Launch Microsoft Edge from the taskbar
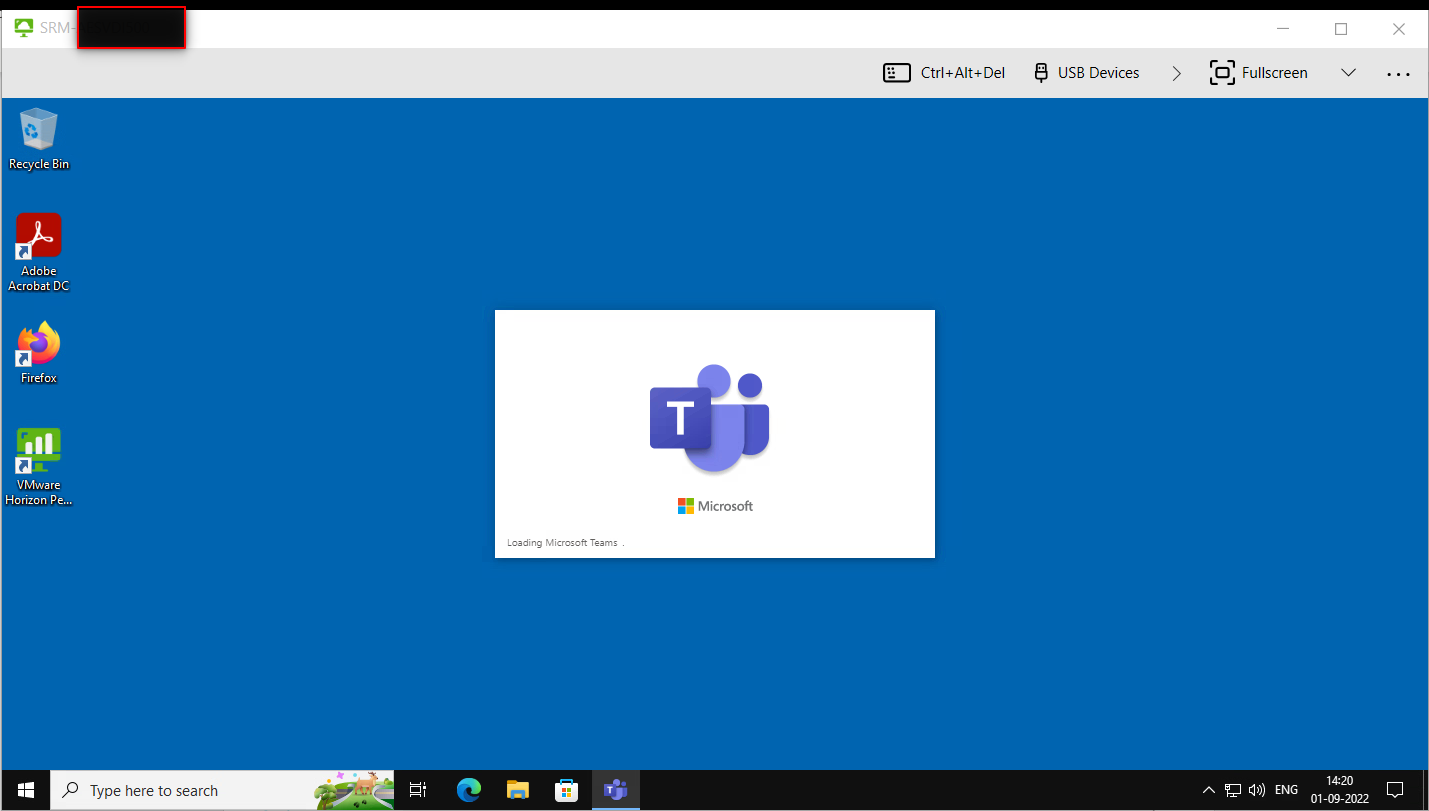This screenshot has width=1429, height=811. (469, 790)
